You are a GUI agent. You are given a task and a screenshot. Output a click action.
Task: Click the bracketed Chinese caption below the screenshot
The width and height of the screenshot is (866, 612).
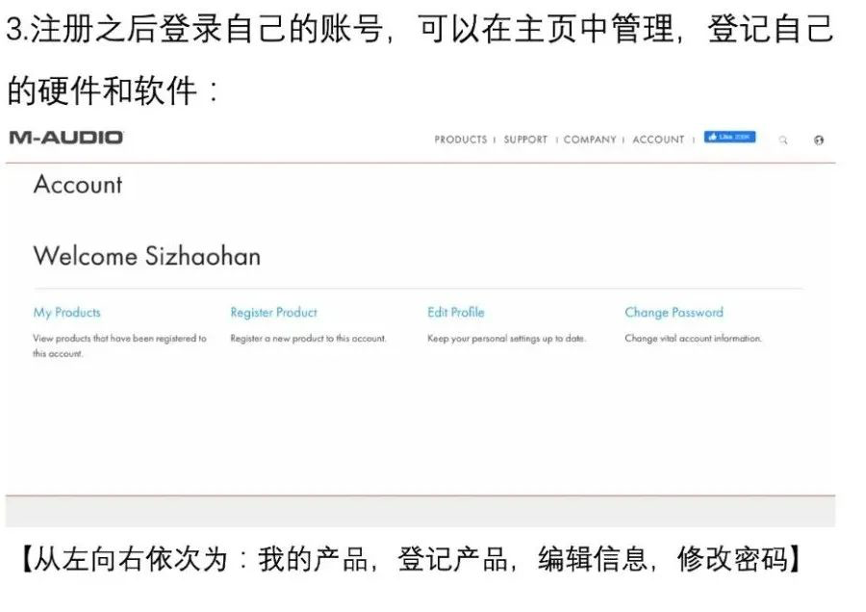point(410,559)
